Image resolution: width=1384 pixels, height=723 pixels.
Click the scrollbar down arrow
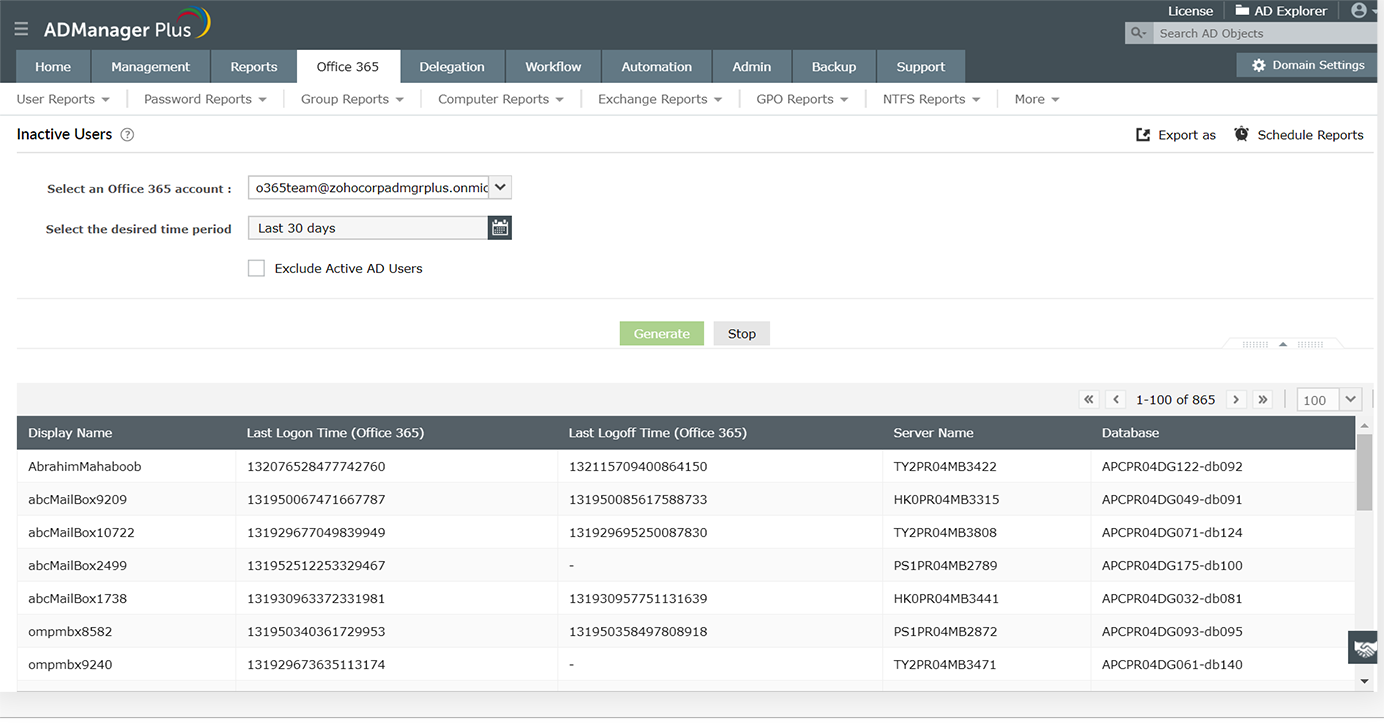point(1365,681)
